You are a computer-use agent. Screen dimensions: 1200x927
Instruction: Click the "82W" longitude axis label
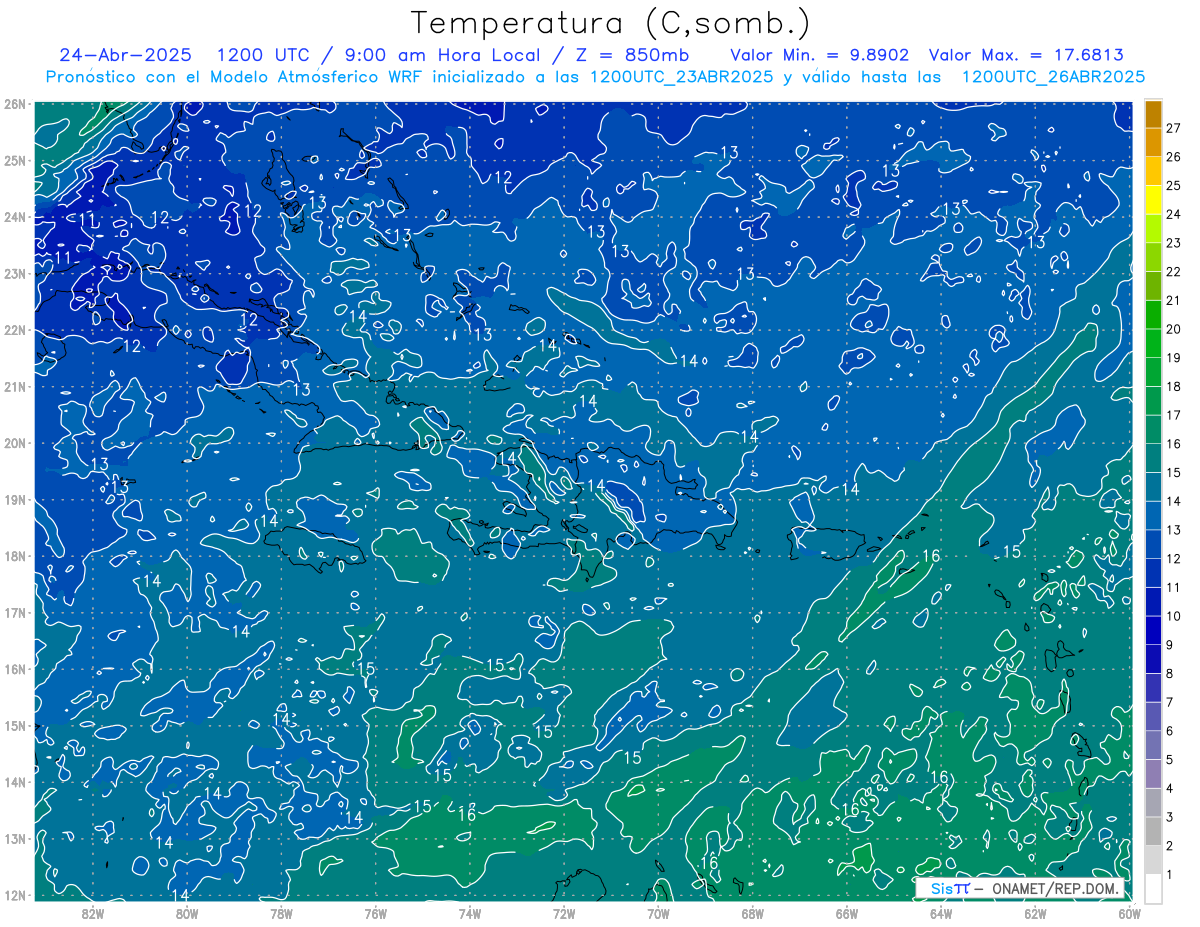click(x=93, y=913)
